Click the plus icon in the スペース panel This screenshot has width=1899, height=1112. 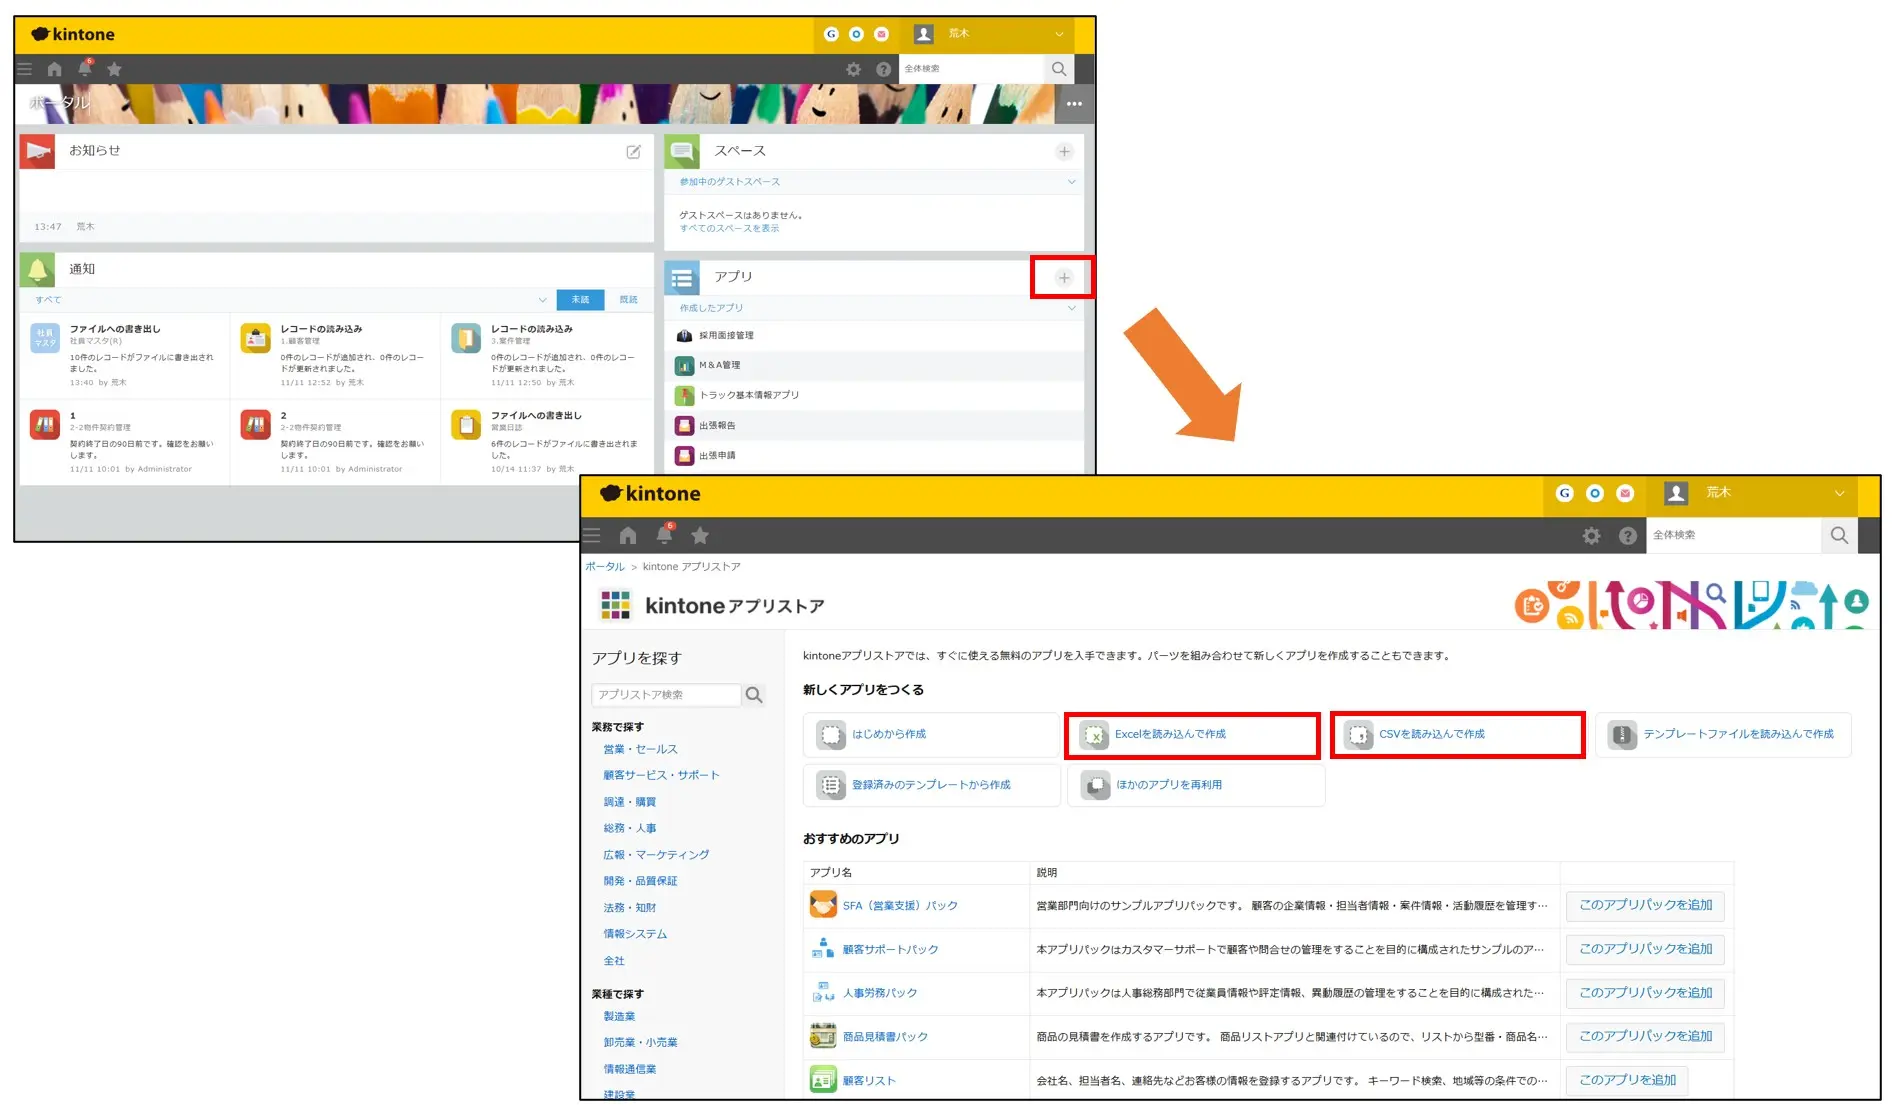coord(1064,151)
